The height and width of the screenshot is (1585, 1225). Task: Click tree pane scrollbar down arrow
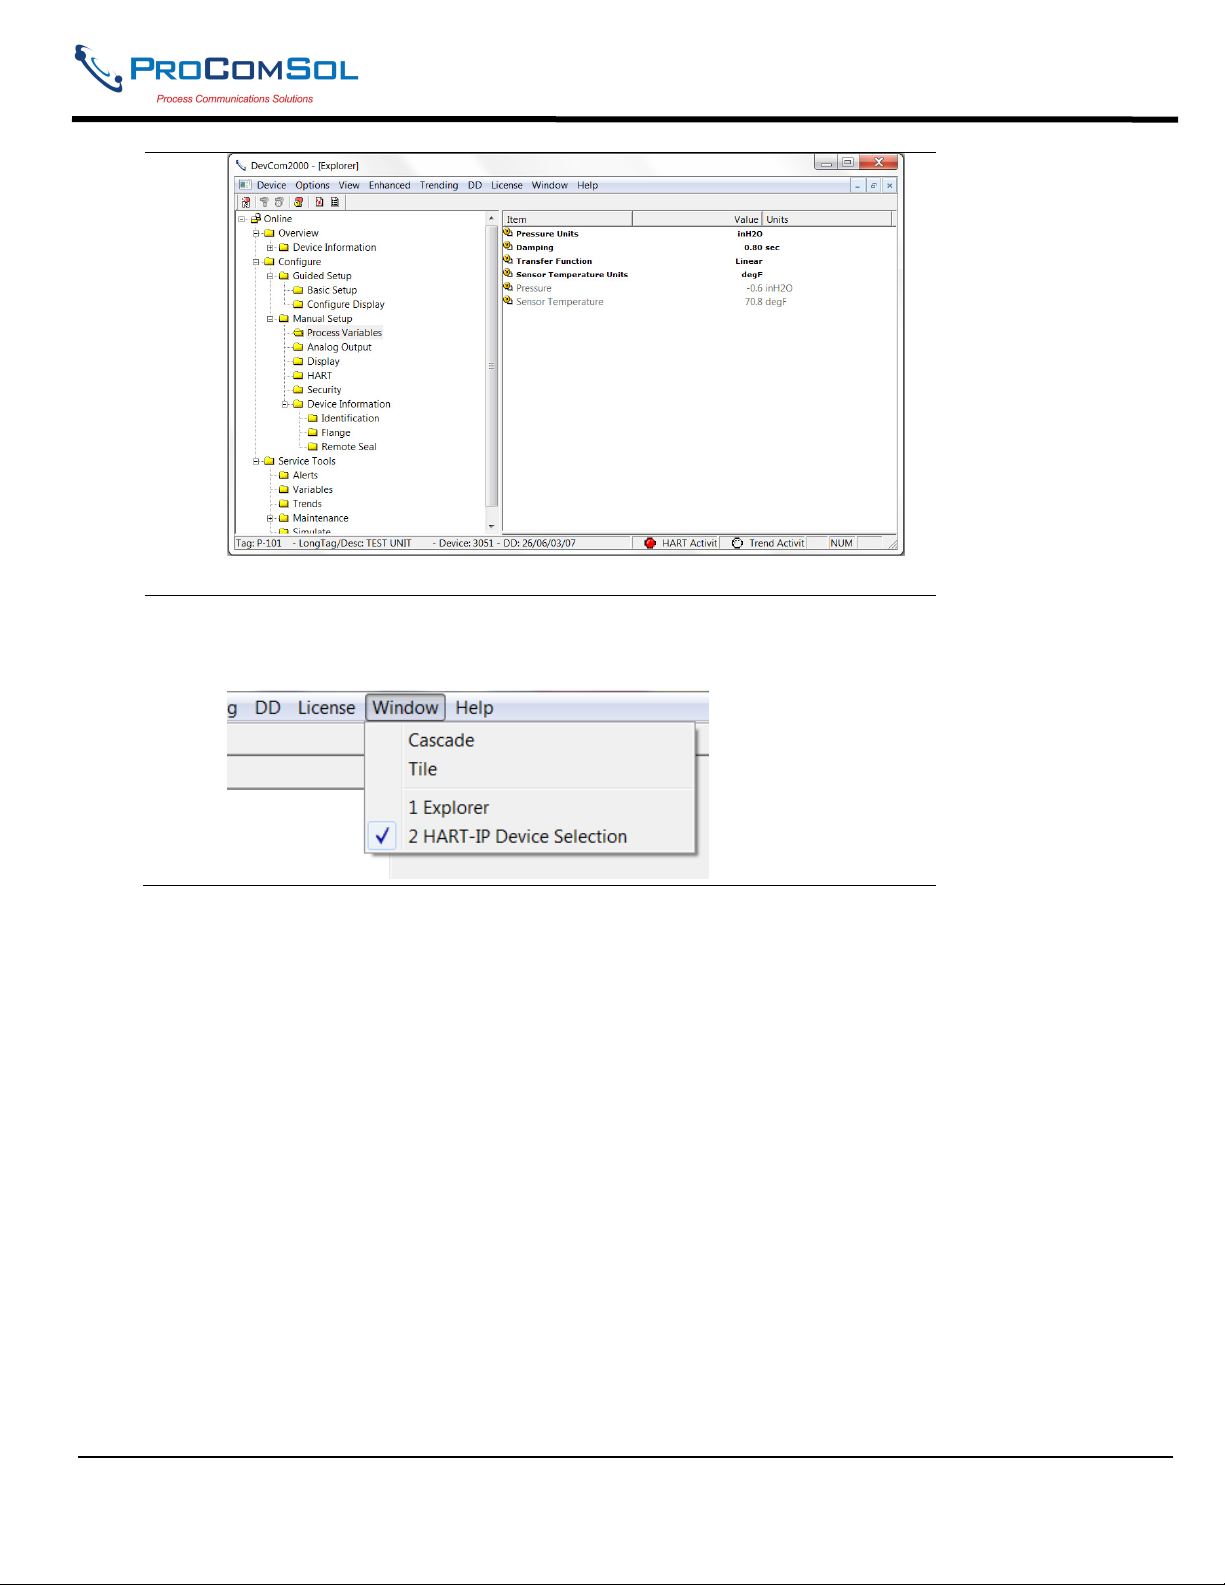point(491,526)
